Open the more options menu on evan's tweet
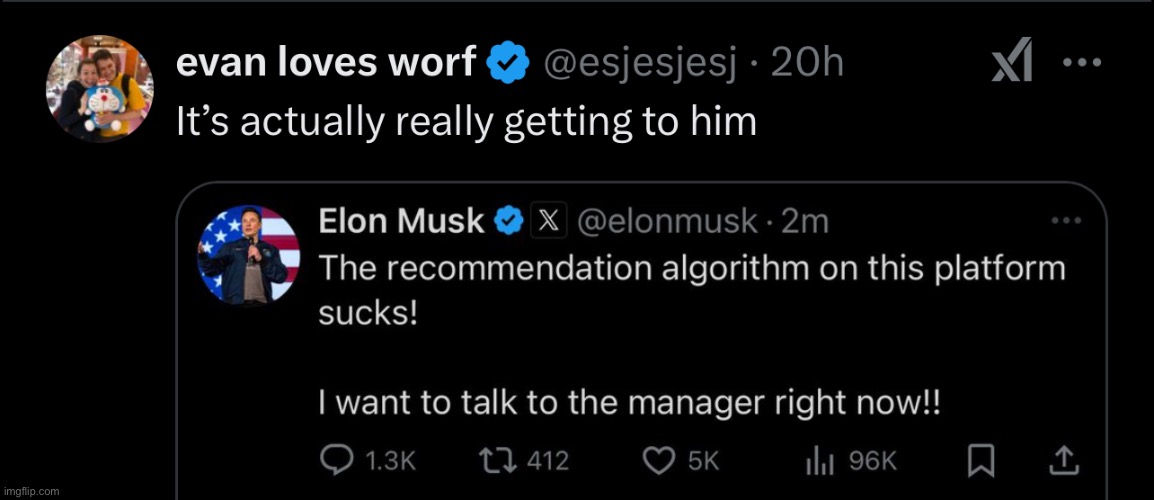The height and width of the screenshot is (500, 1154). (1080, 64)
